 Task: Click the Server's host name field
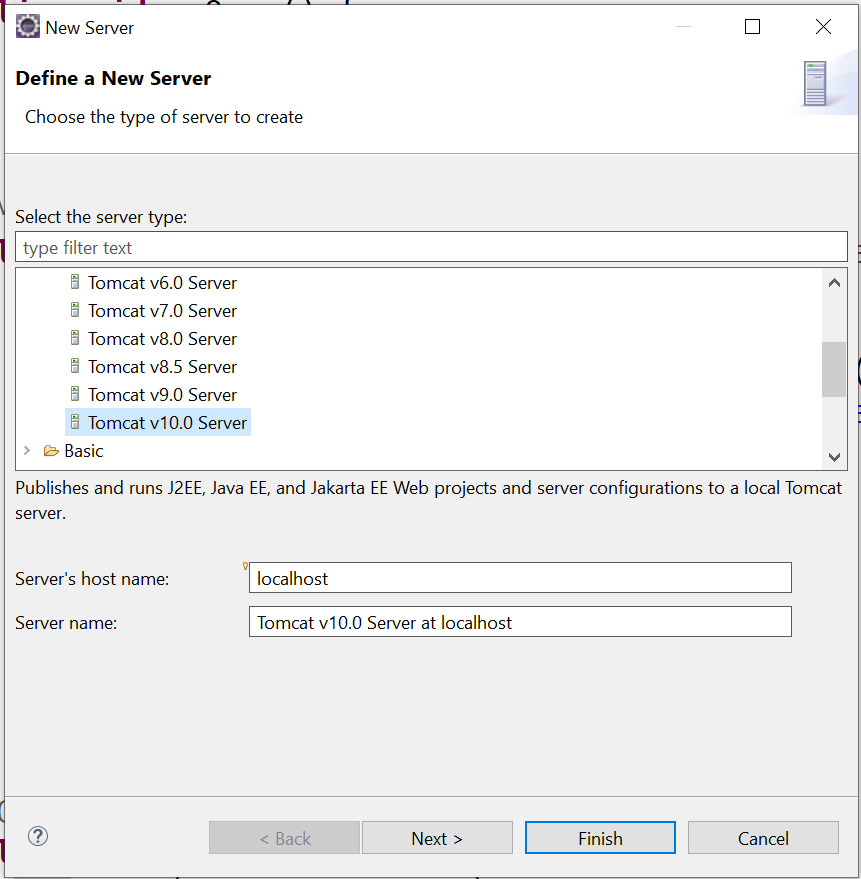point(520,577)
